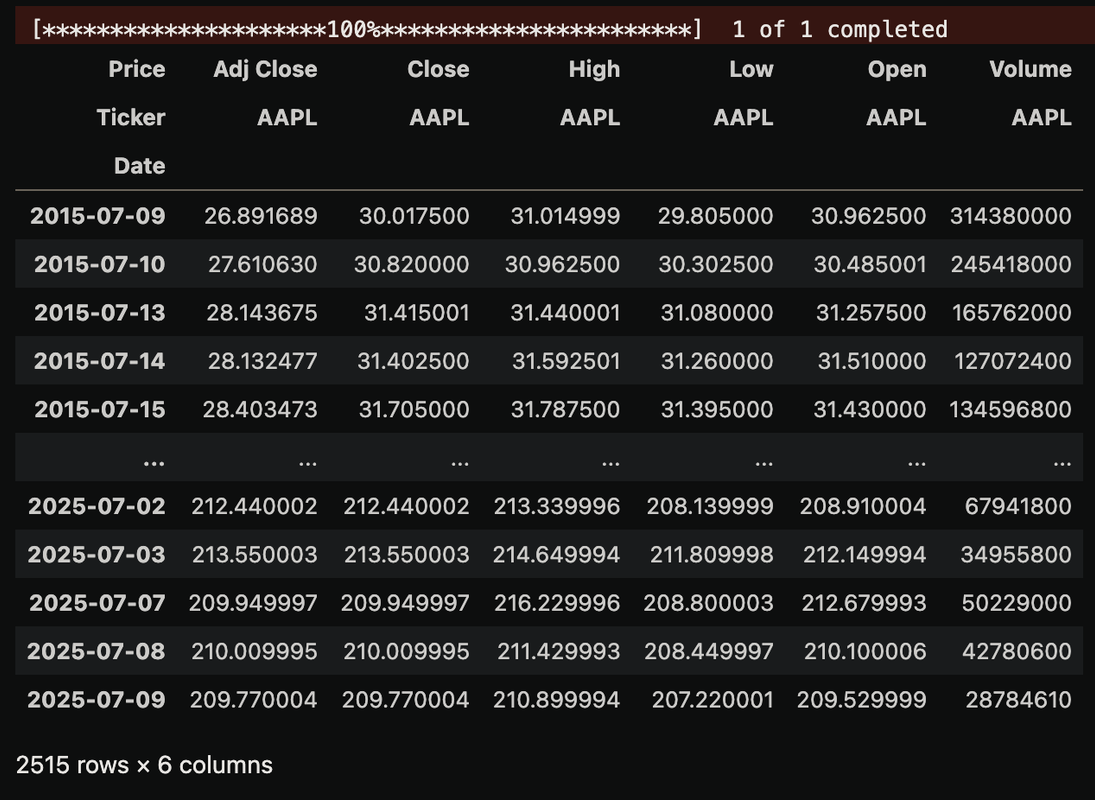
Task: Click Volume value 50229000
Action: (x=1017, y=602)
